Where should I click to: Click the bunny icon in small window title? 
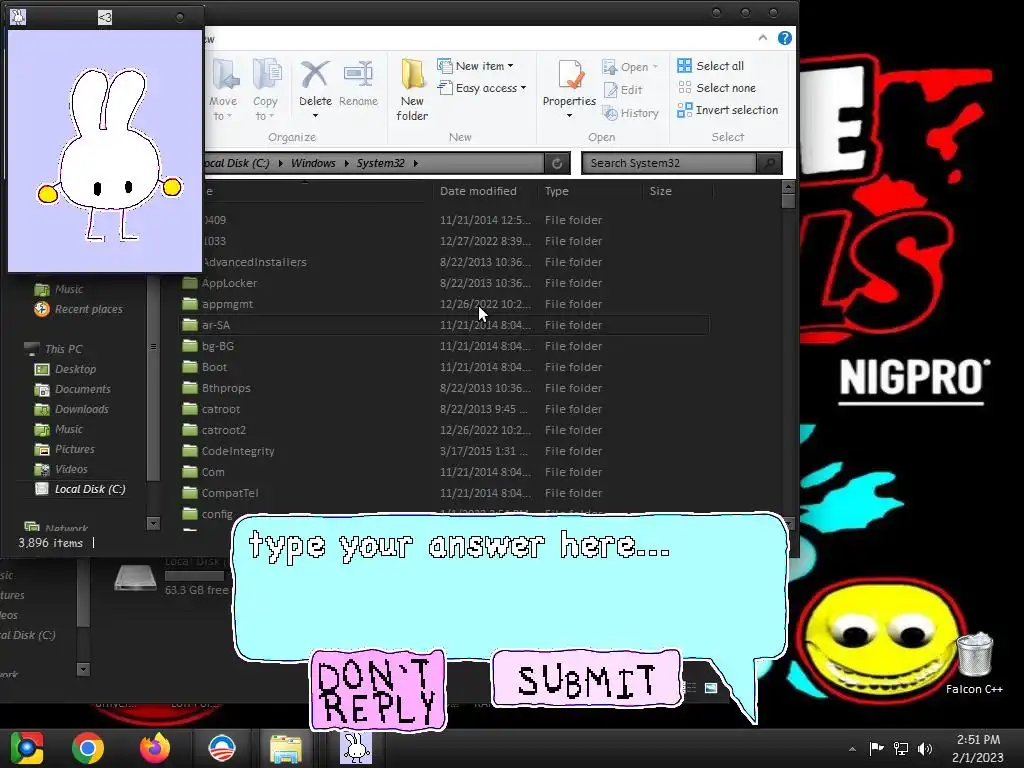(18, 16)
